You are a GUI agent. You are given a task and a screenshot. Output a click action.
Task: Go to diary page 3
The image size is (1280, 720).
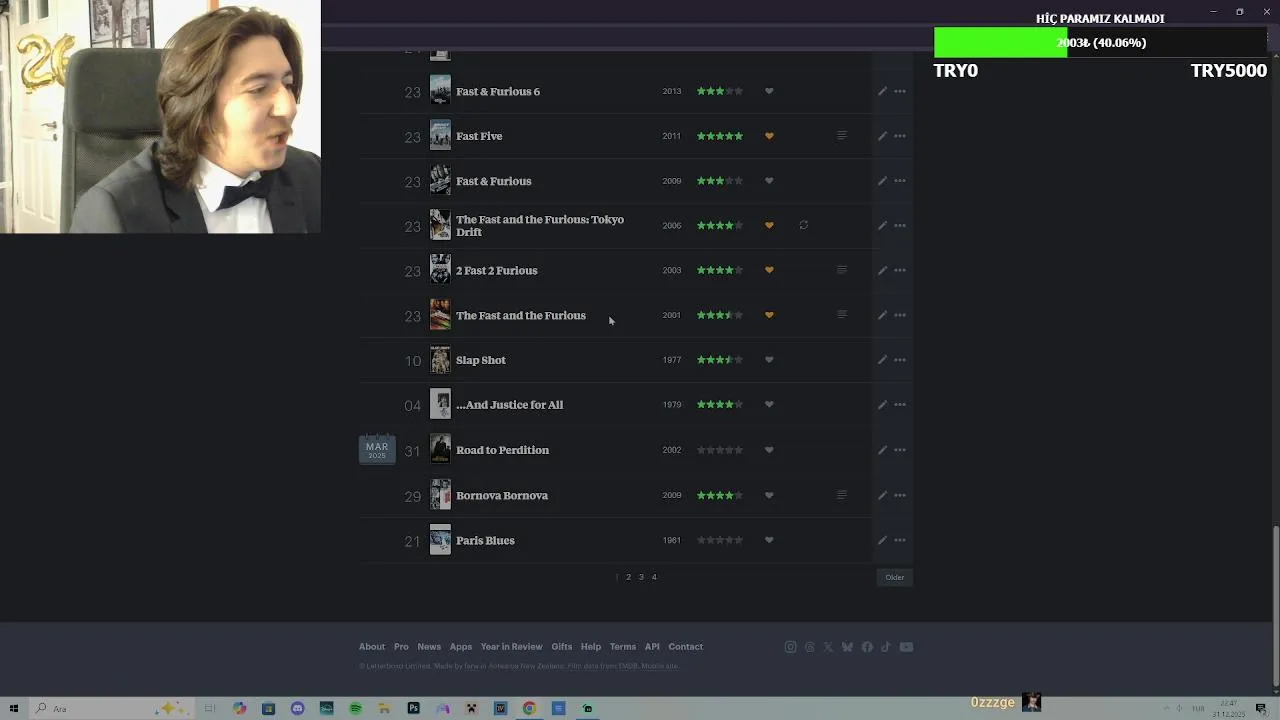coord(641,577)
